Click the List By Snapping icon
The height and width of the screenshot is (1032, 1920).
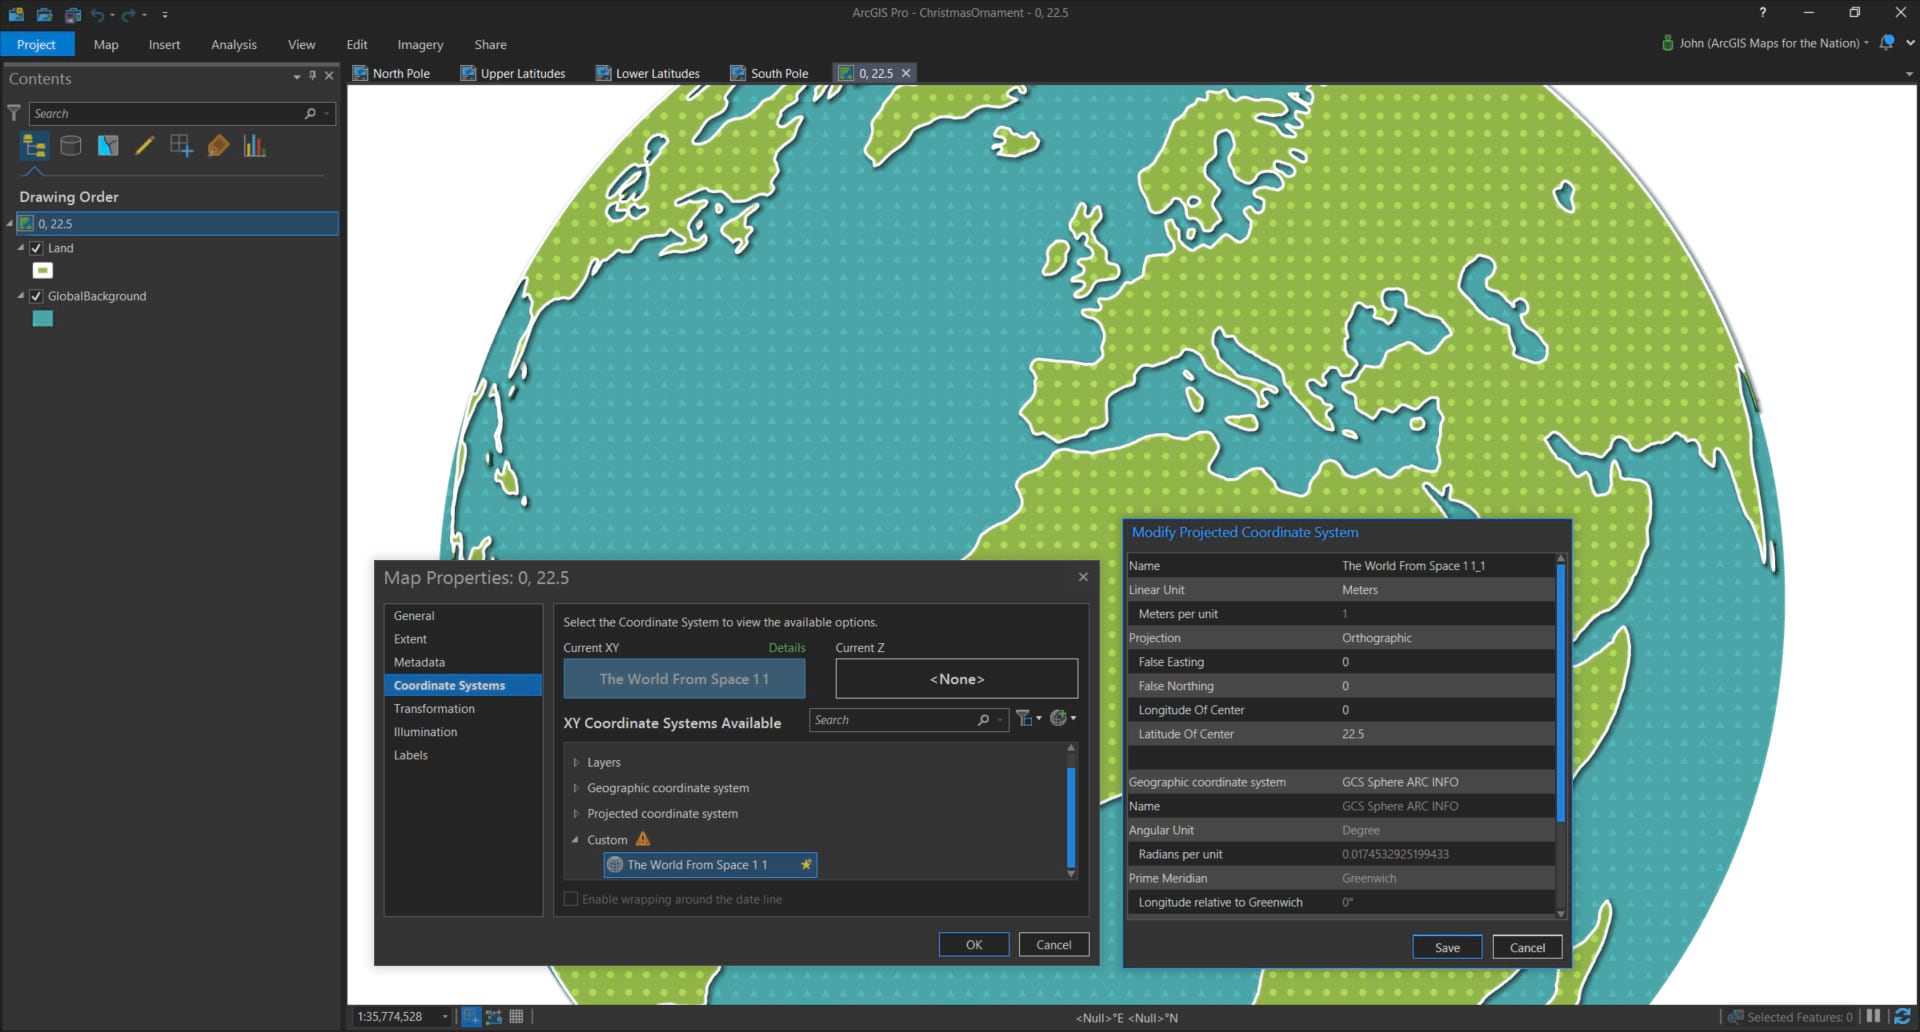(x=181, y=146)
